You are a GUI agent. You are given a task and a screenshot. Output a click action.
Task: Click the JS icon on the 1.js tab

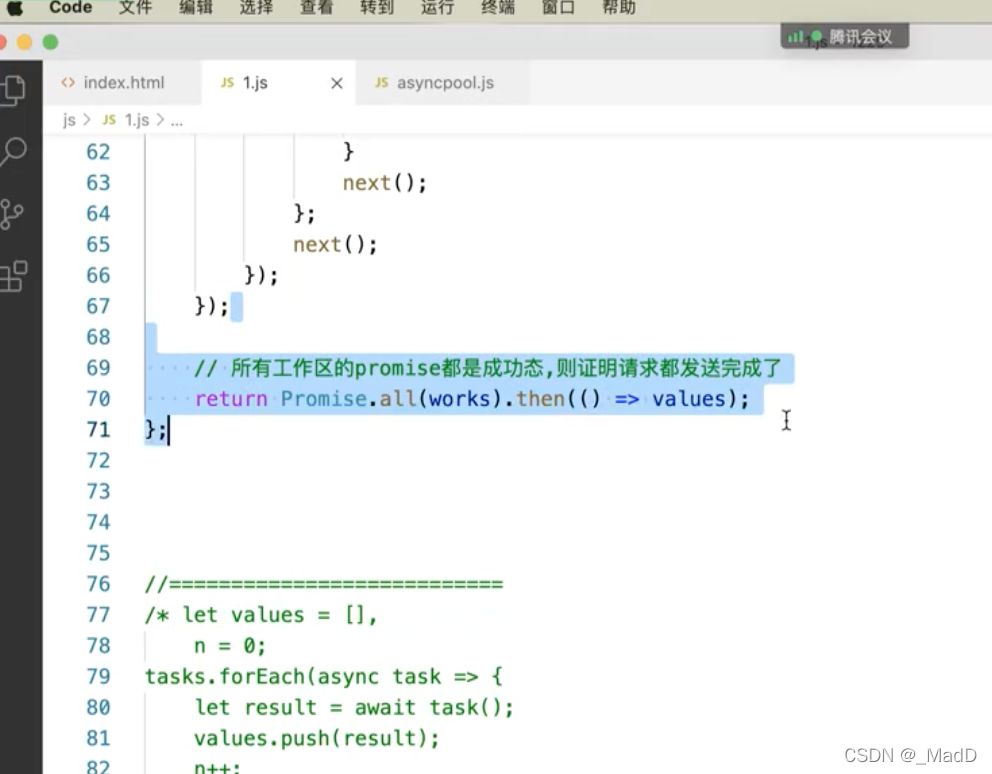[x=227, y=83]
